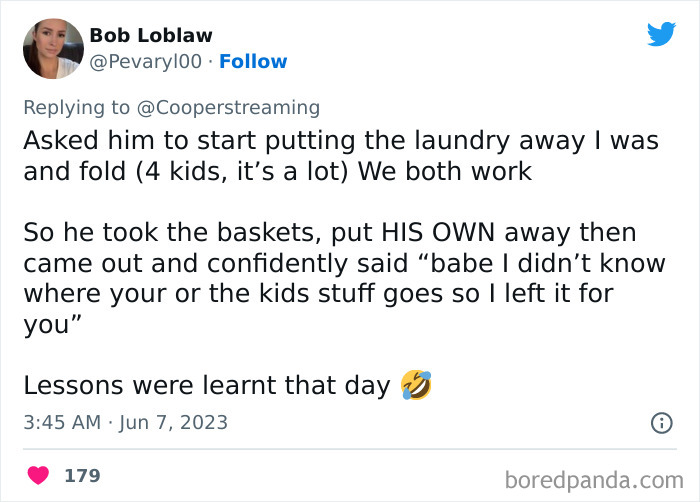This screenshot has width=700, height=502.
Task: Like the tweet with the heart icon
Action: 37,475
